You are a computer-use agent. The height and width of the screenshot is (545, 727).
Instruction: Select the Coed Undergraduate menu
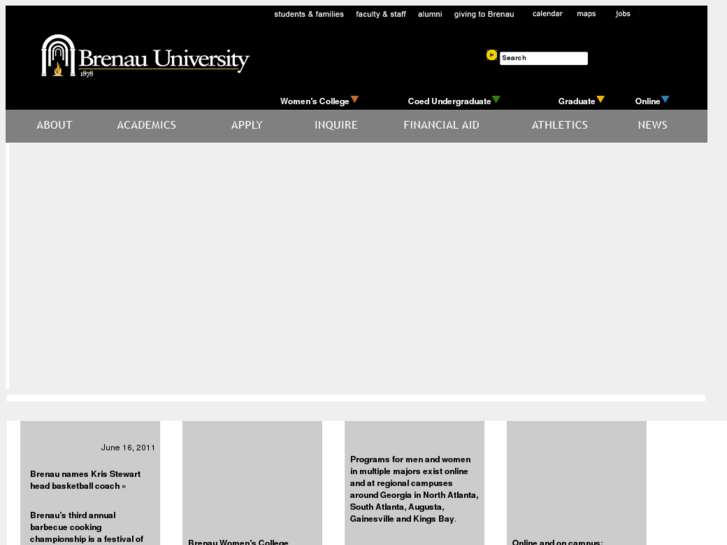click(449, 102)
